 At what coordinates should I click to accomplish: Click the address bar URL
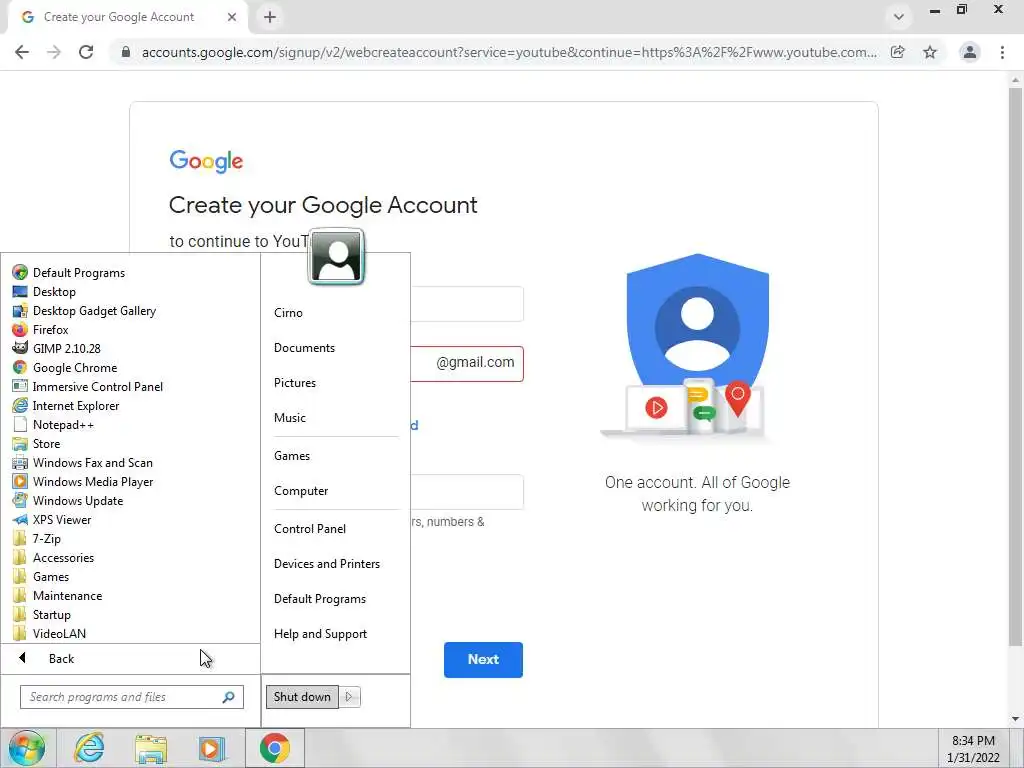click(x=509, y=52)
